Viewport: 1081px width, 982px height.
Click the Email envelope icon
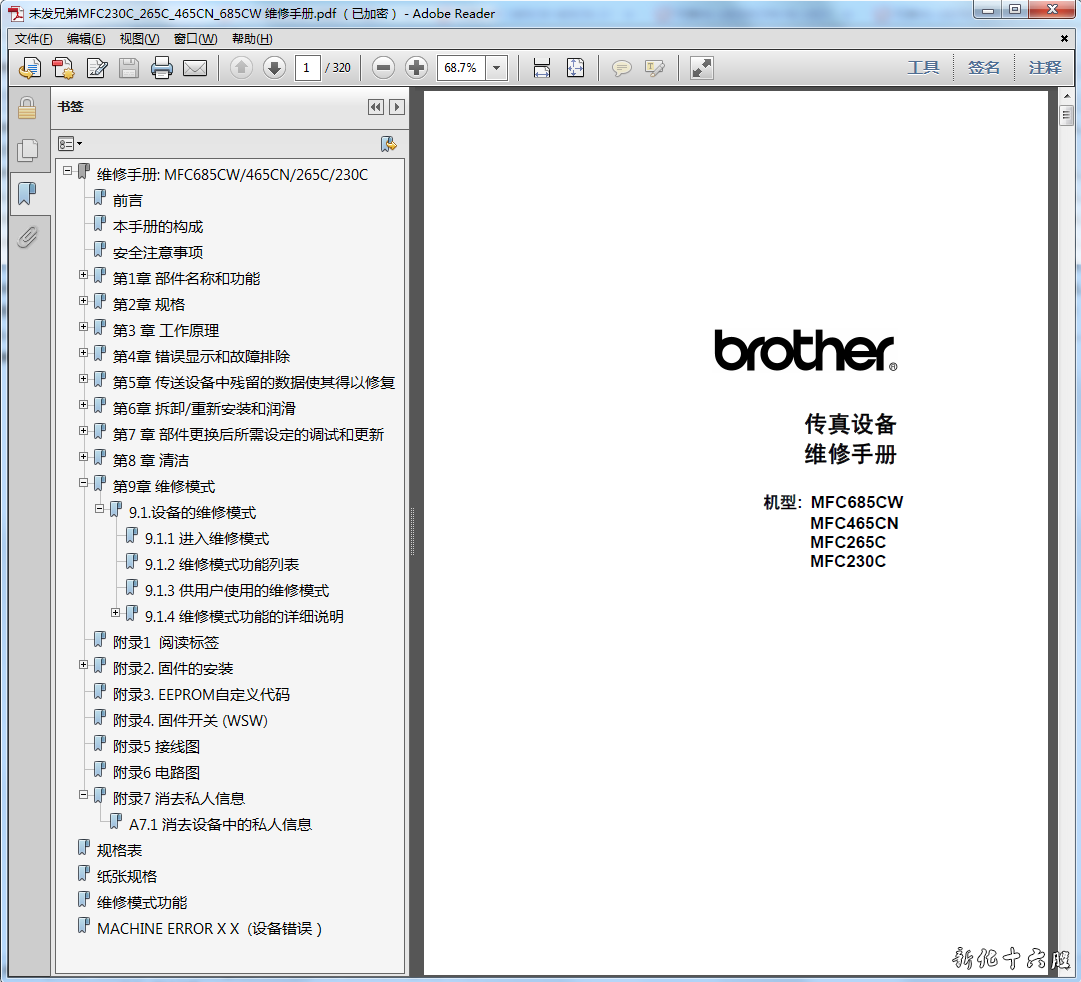[x=194, y=68]
